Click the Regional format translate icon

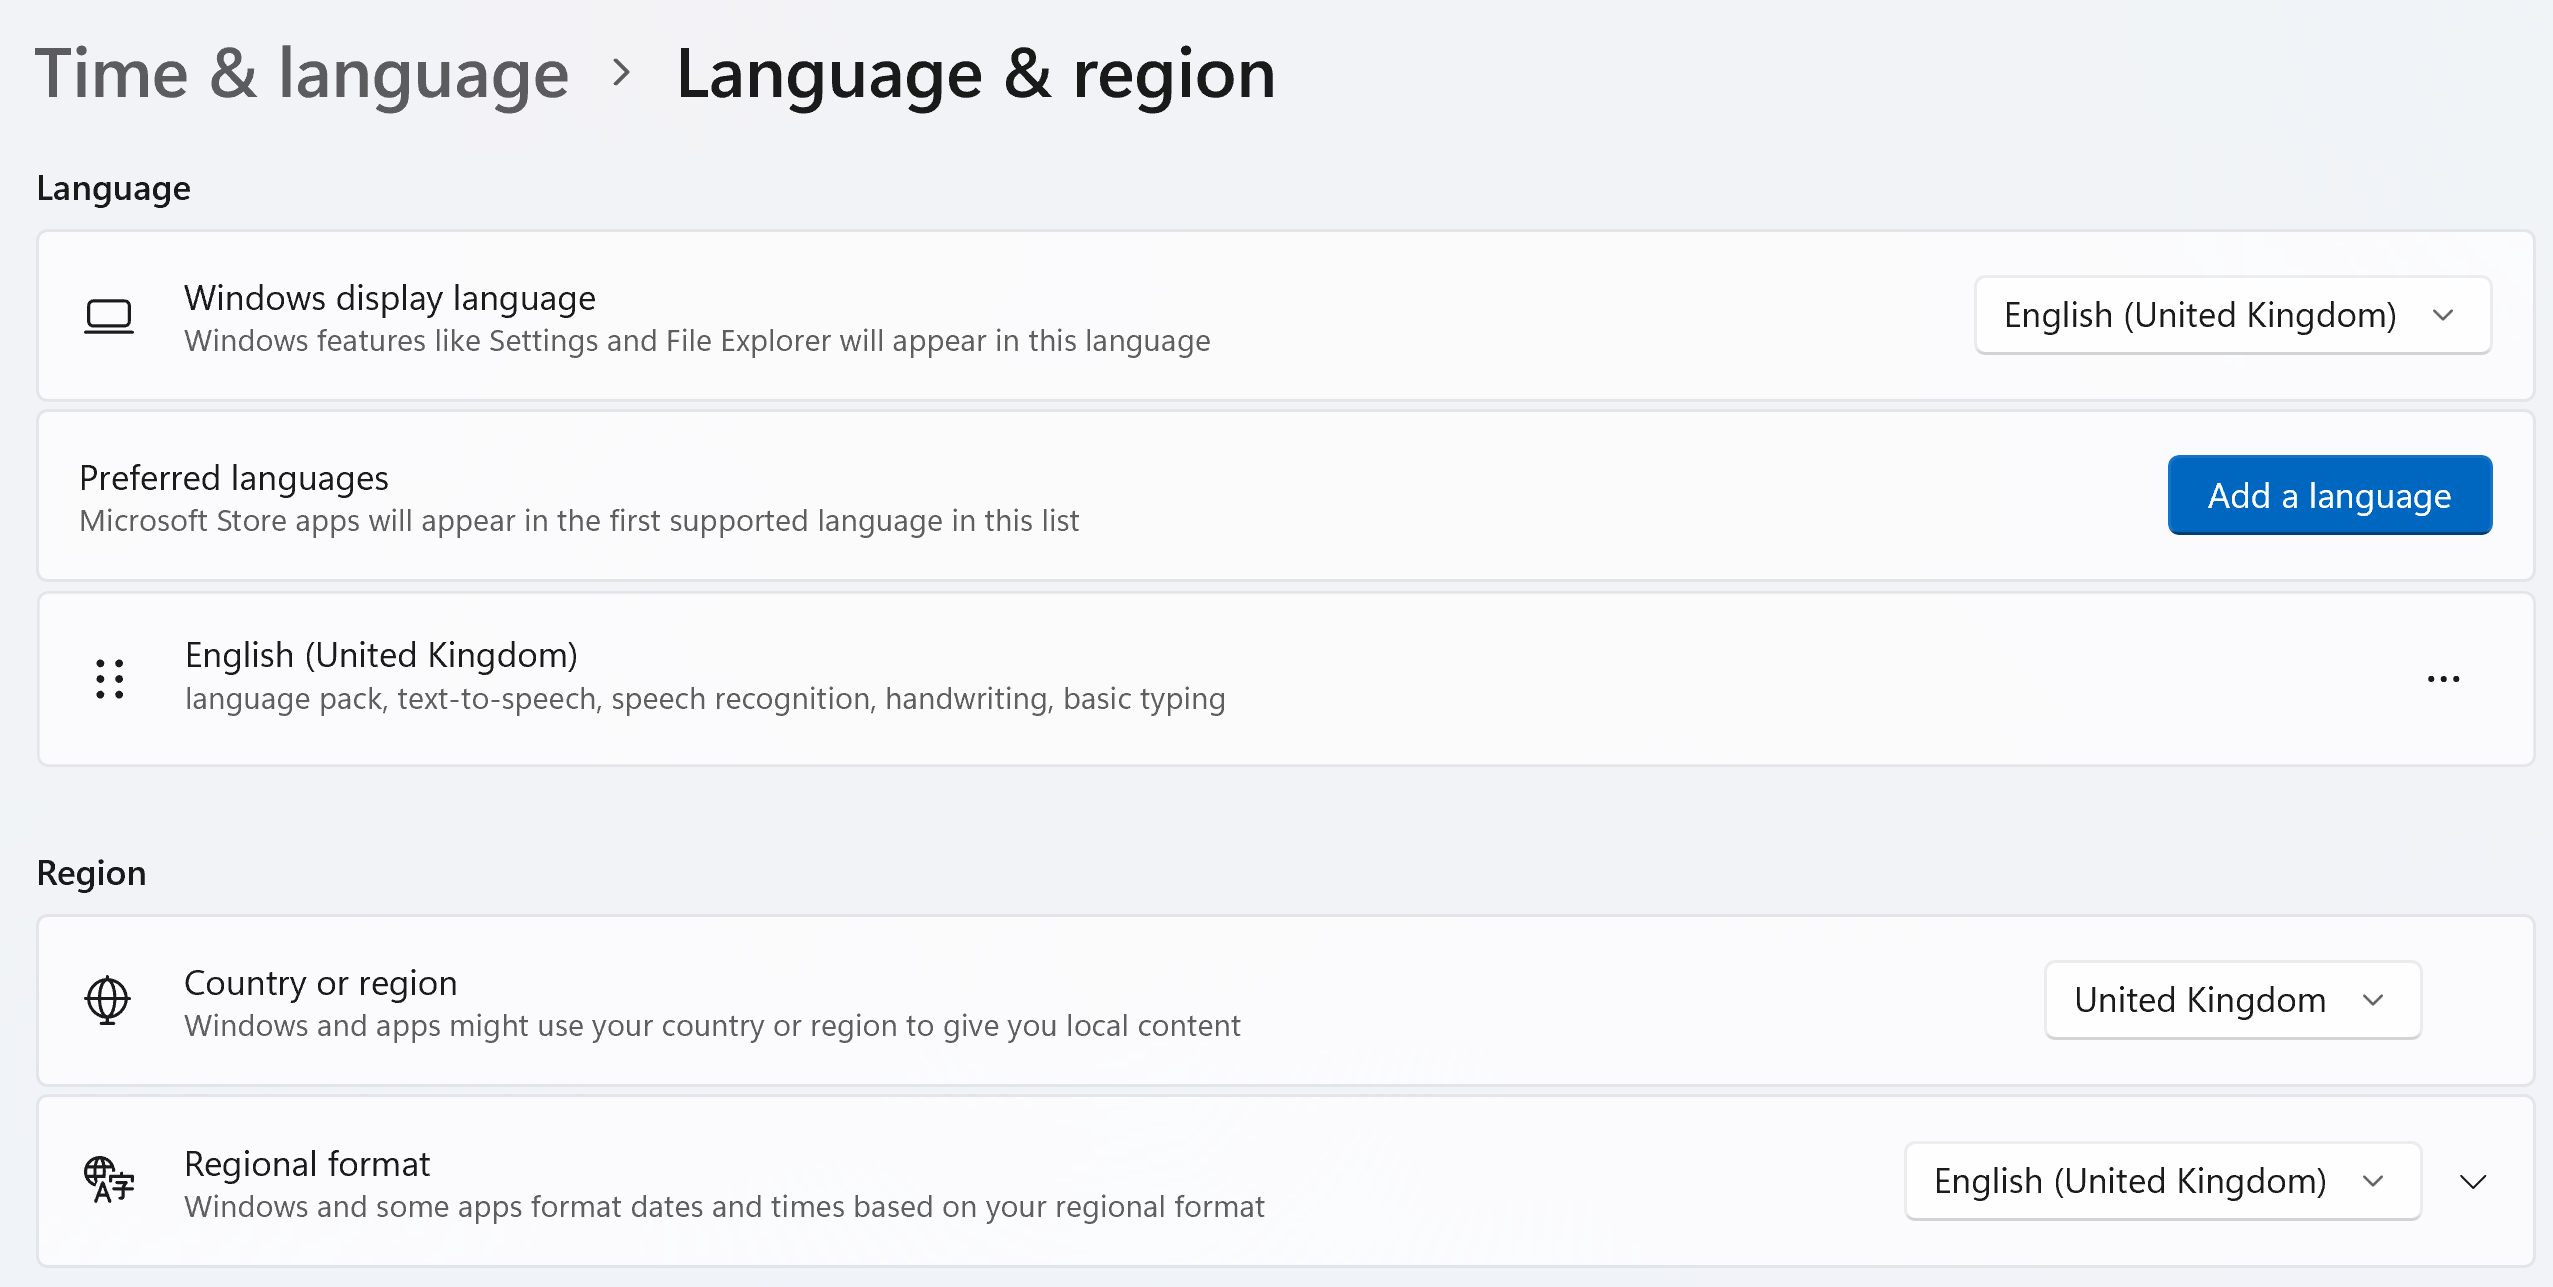point(109,1180)
